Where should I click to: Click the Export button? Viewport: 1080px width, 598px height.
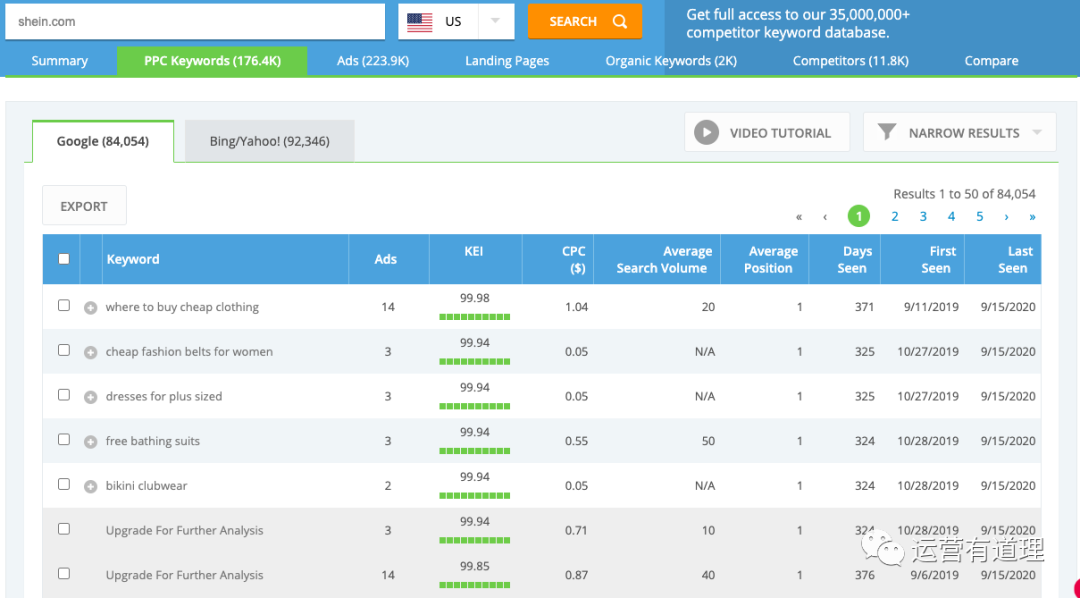click(84, 206)
